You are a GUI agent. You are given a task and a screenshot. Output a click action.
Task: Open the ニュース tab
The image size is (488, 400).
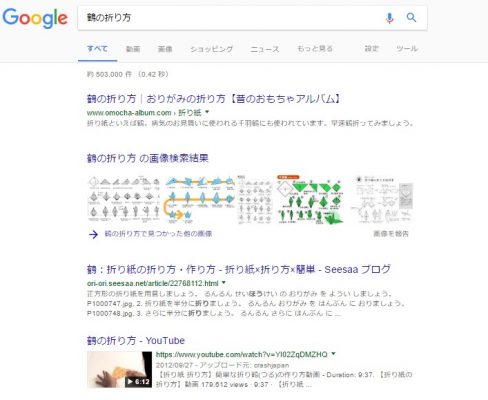point(265,49)
